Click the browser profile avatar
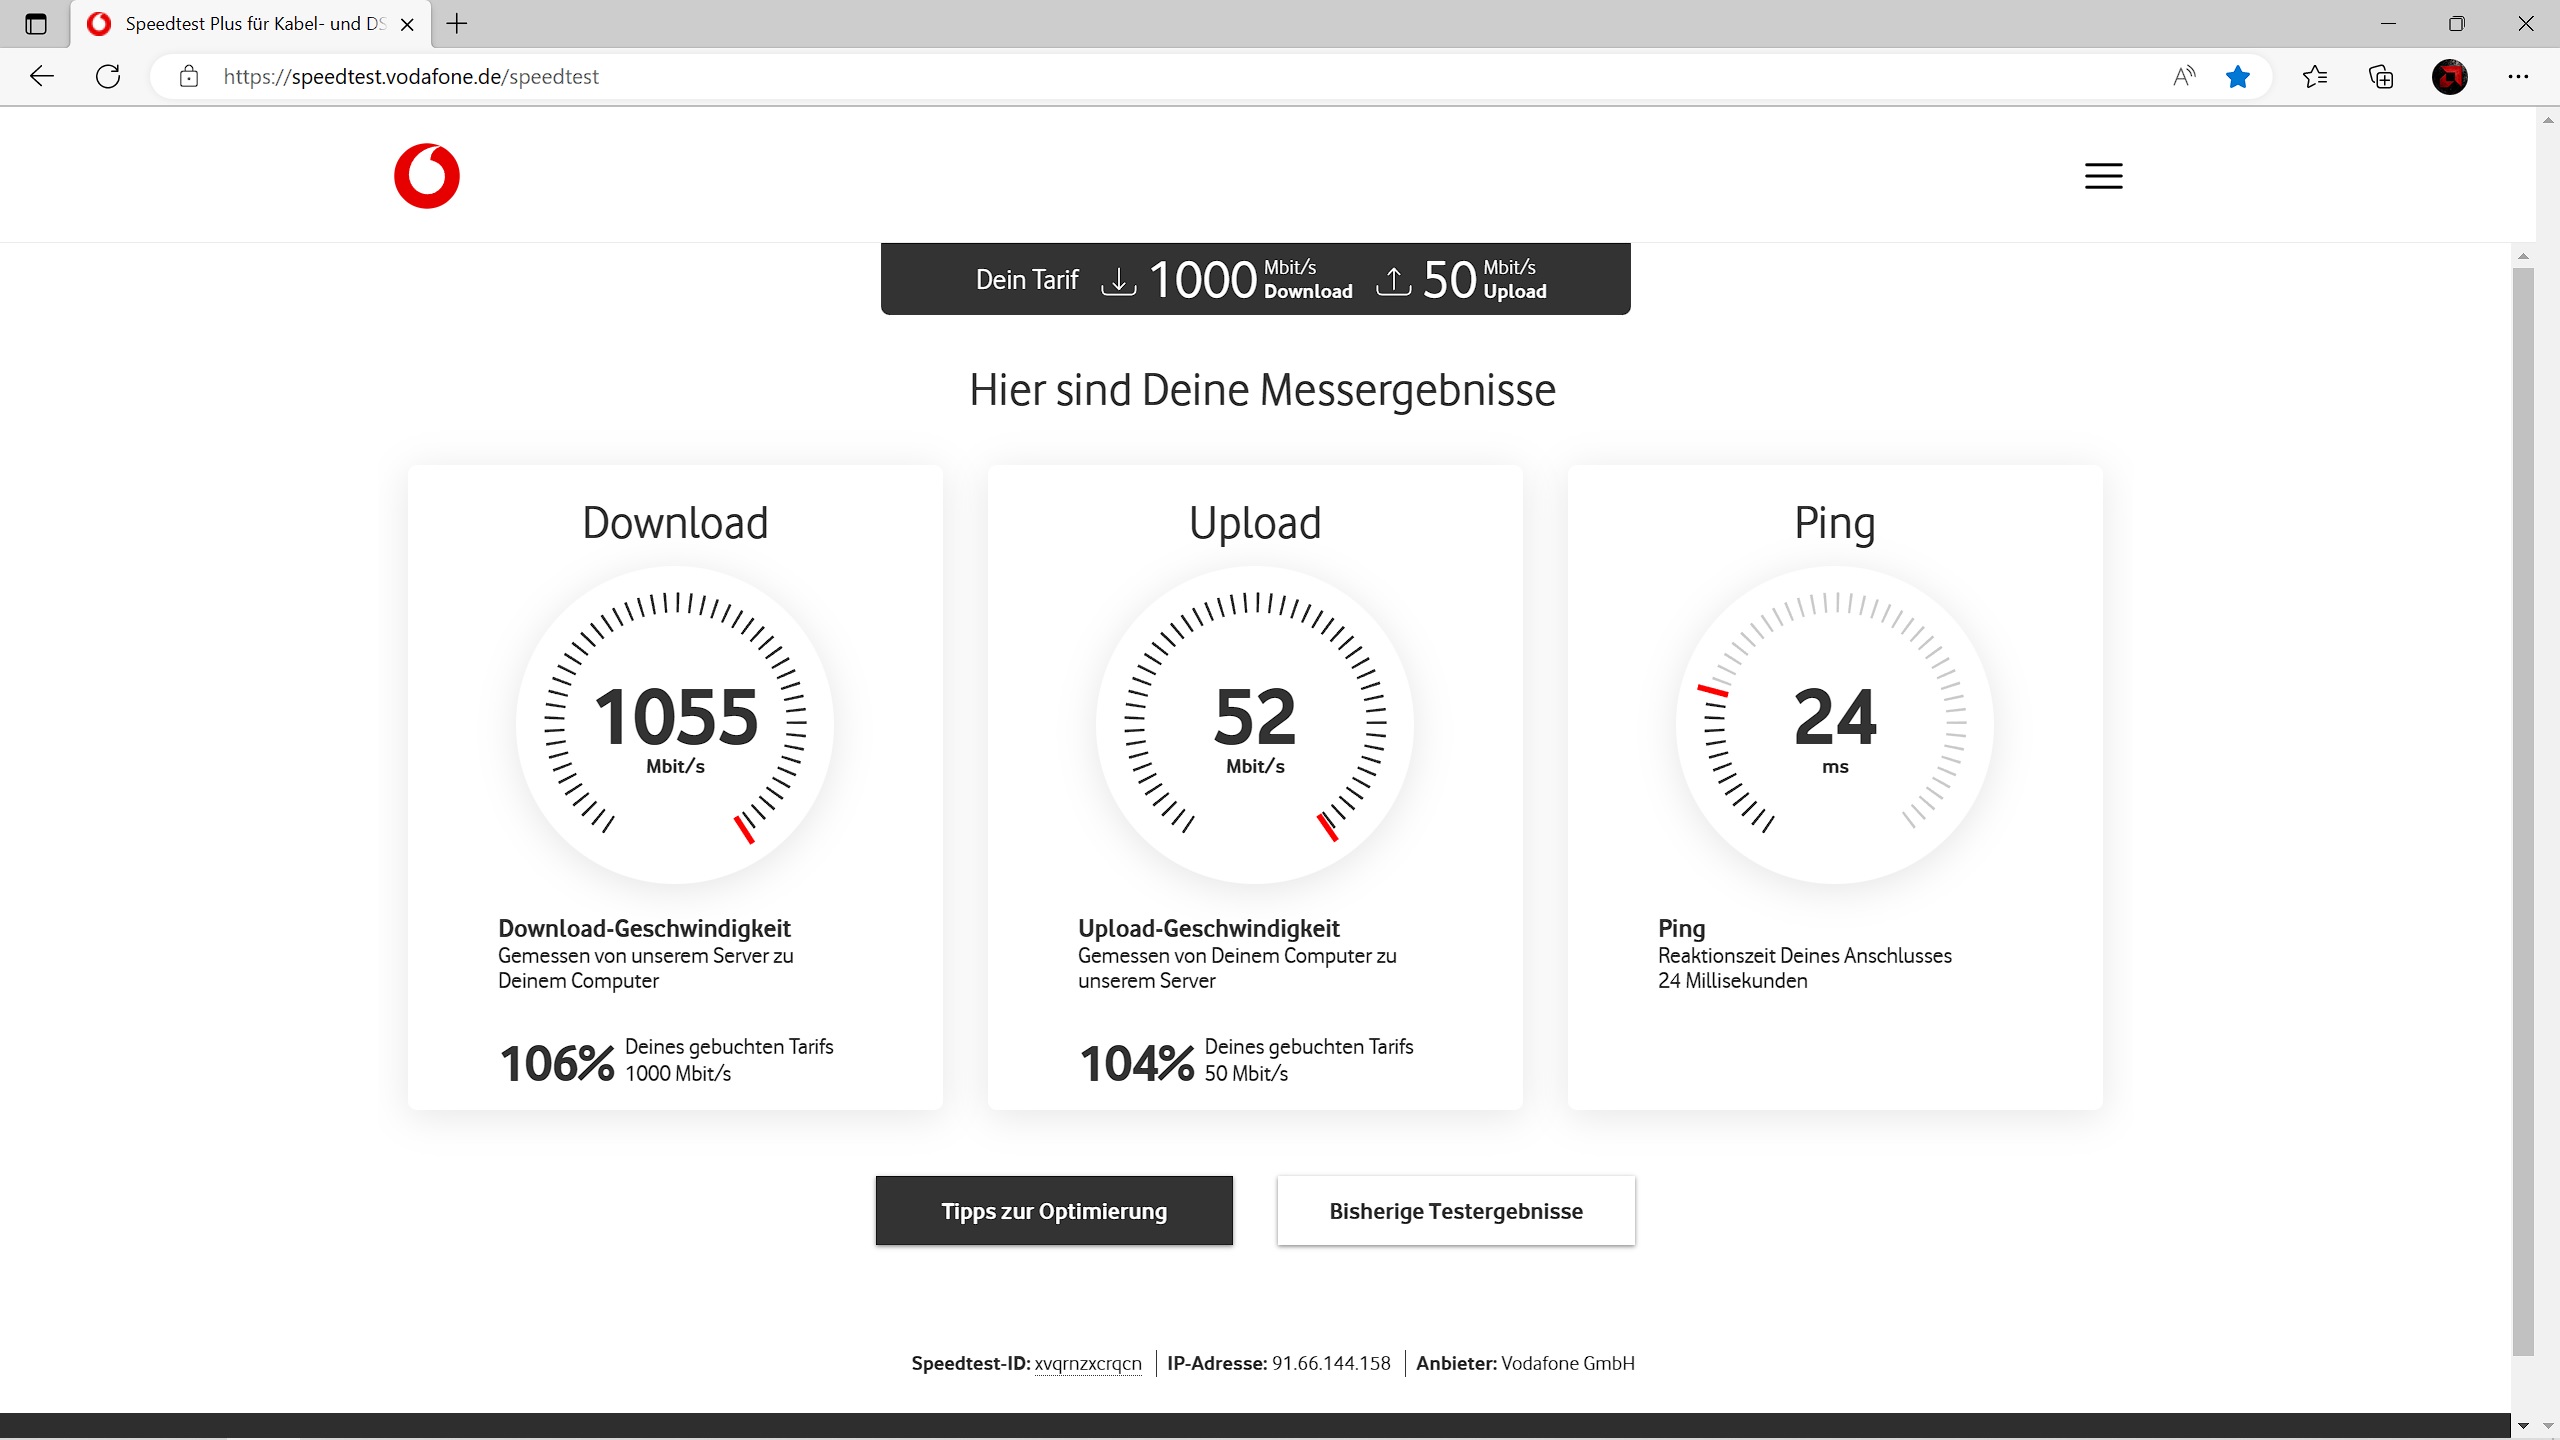Viewport: 2560px width, 1440px height. 2449,76
